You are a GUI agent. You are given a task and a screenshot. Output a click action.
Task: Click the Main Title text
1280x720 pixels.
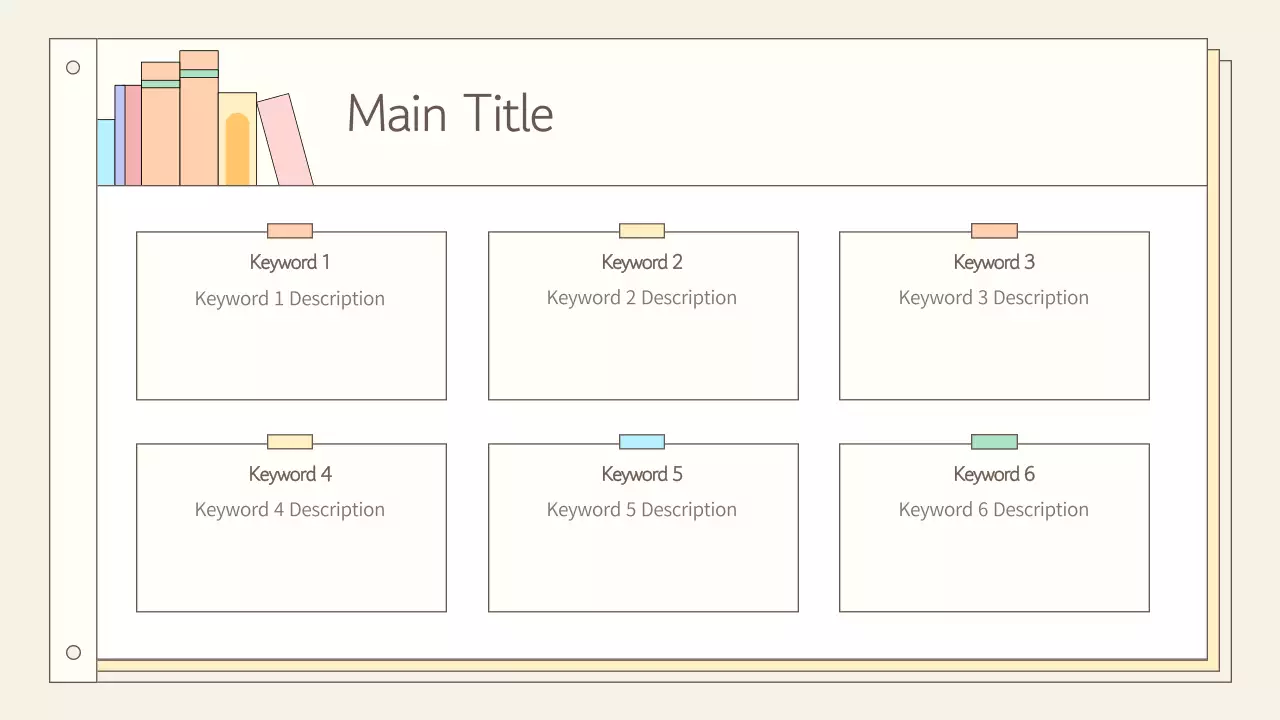coord(450,113)
